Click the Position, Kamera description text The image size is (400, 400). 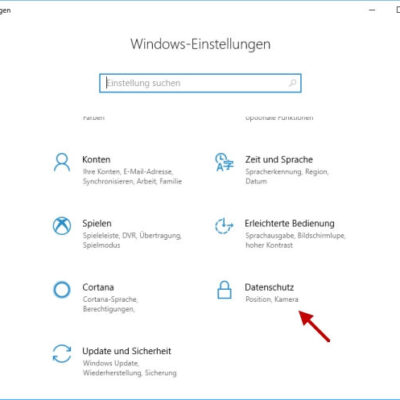[x=272, y=299]
